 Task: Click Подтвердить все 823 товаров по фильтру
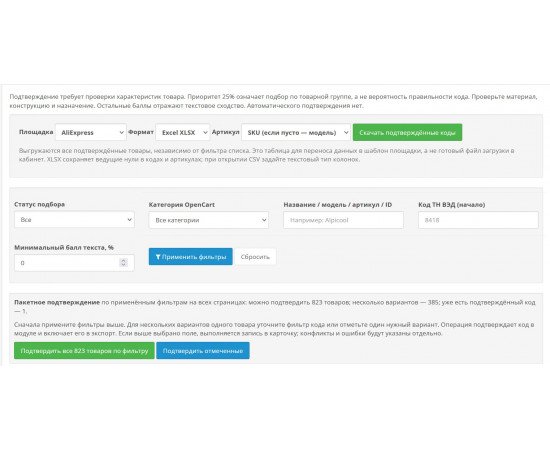84,350
